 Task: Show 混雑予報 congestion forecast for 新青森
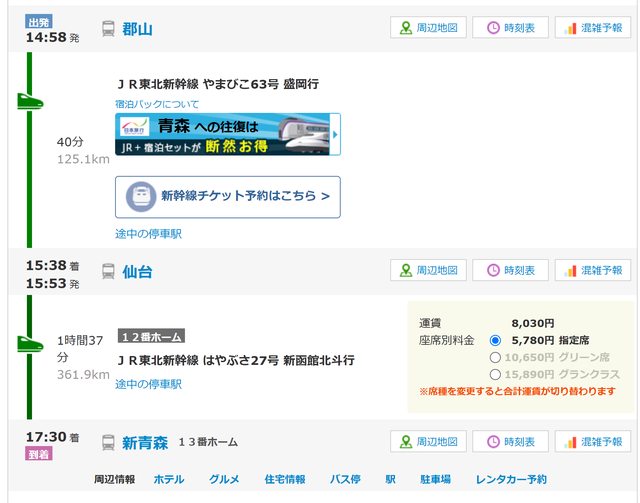pos(593,441)
